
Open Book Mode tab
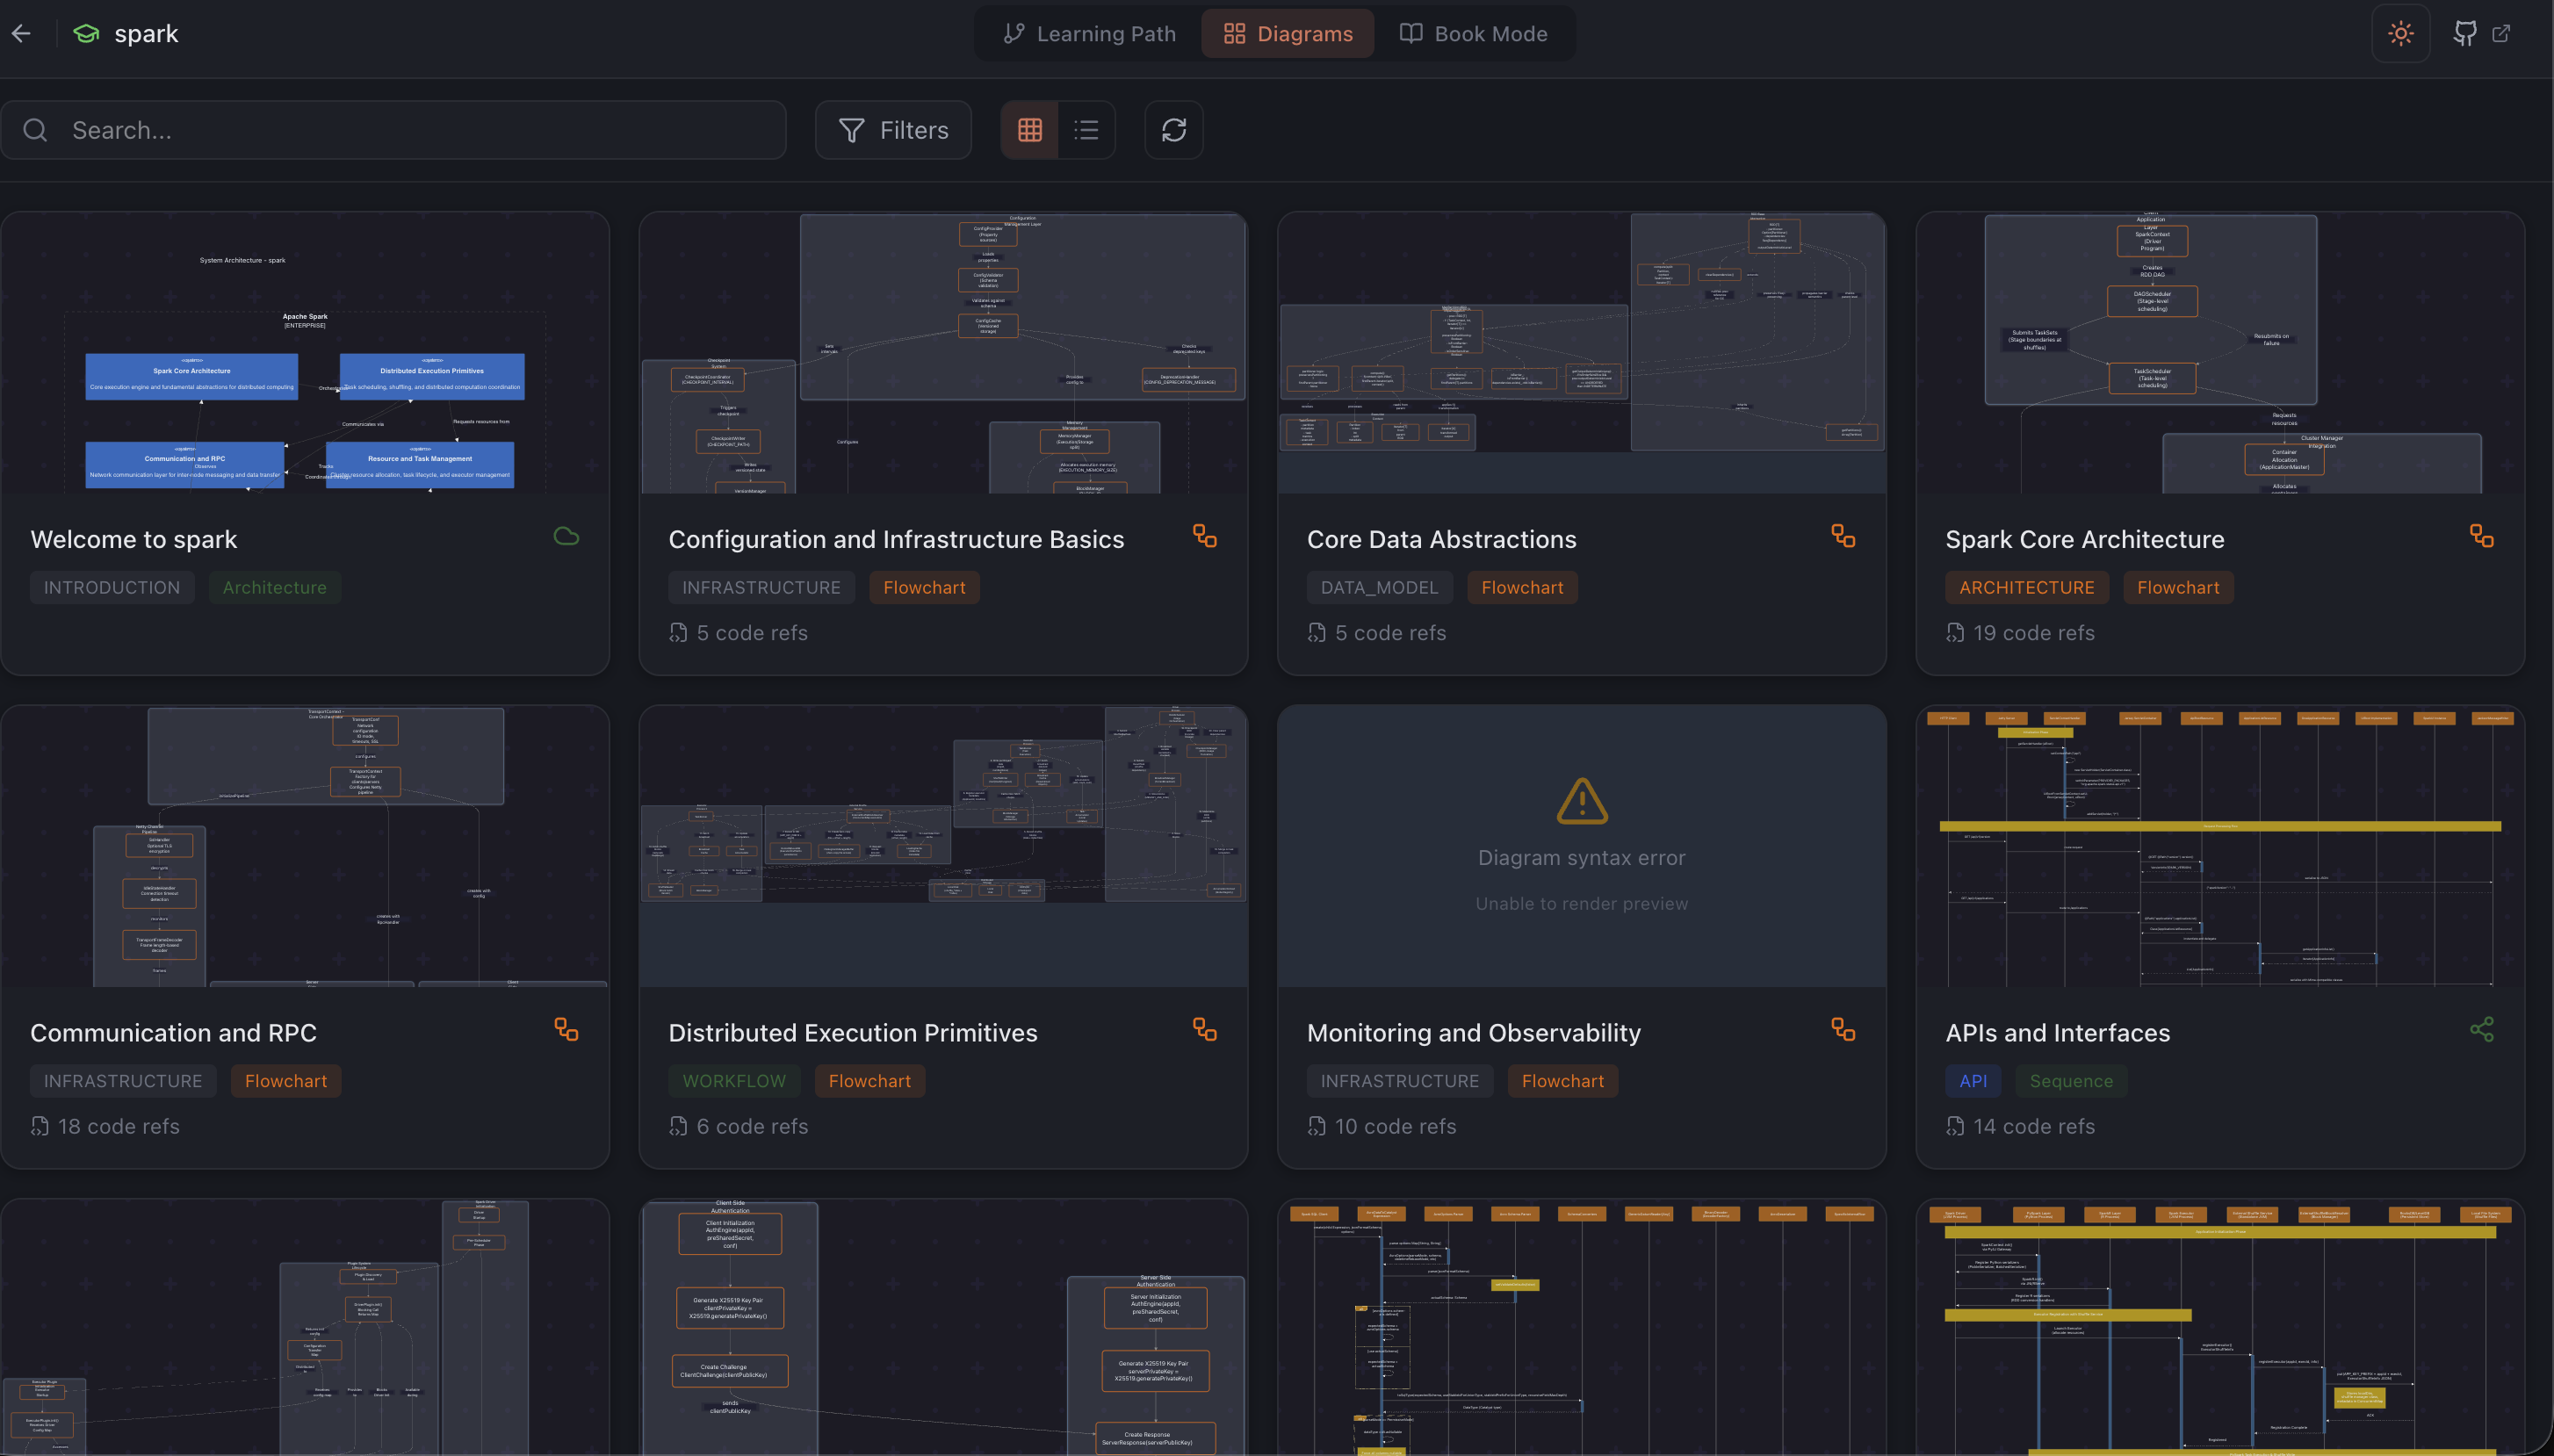tap(1473, 34)
